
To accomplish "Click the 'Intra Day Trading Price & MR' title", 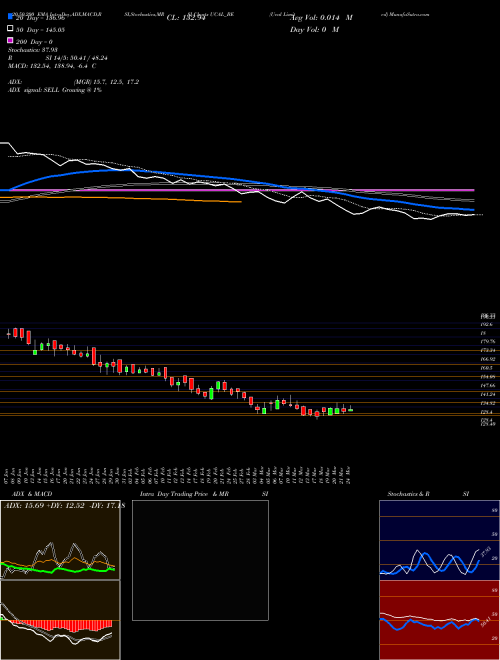I will (185, 494).
